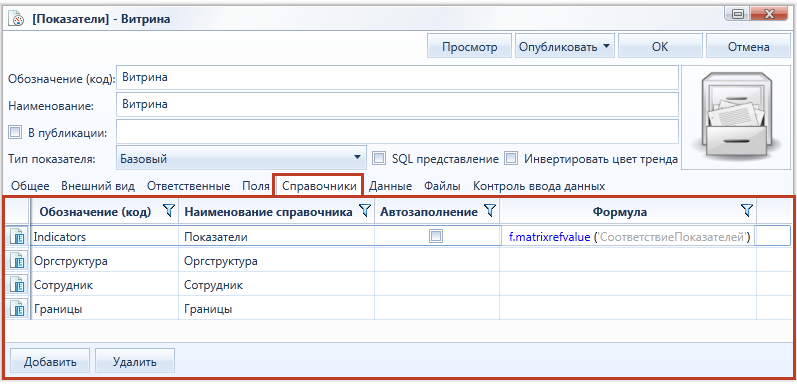
Task: Toggle the В публикации checkbox
Action: 15,133
